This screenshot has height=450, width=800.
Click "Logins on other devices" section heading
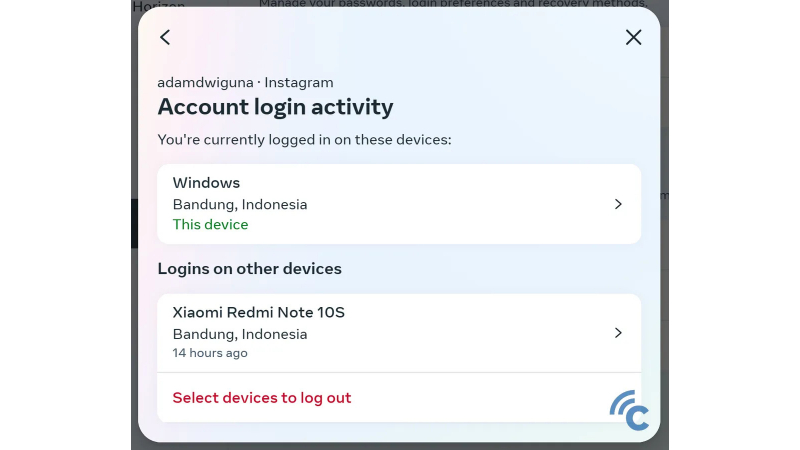tap(249, 269)
